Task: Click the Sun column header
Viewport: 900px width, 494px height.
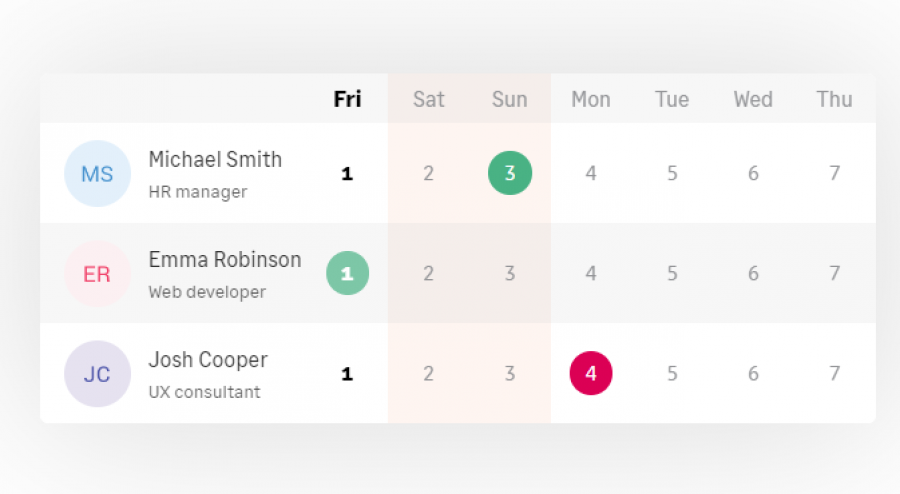Action: tap(510, 99)
